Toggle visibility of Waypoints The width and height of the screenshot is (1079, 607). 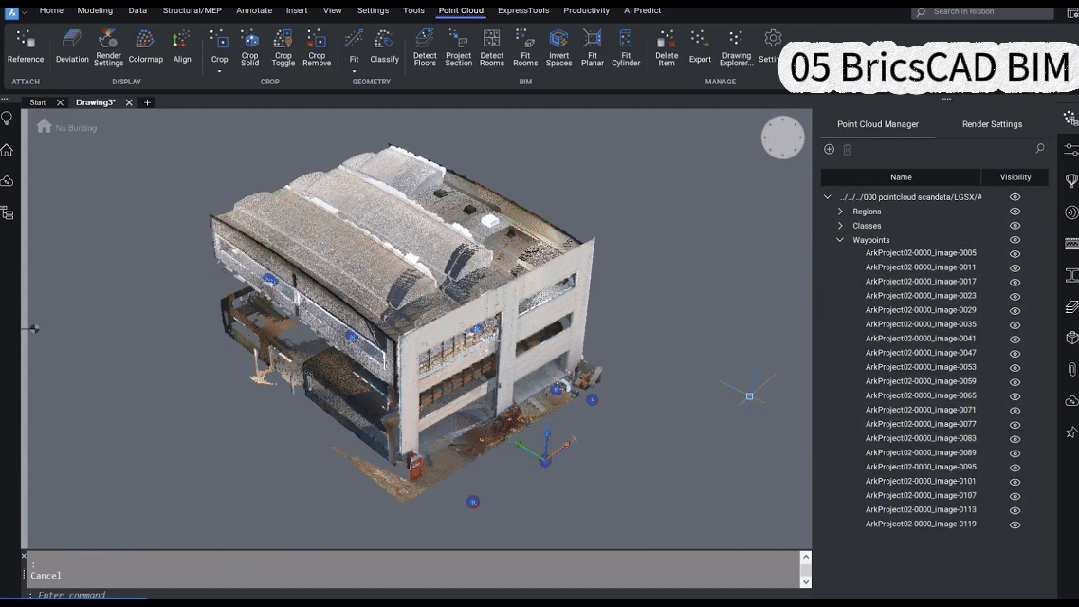1014,240
